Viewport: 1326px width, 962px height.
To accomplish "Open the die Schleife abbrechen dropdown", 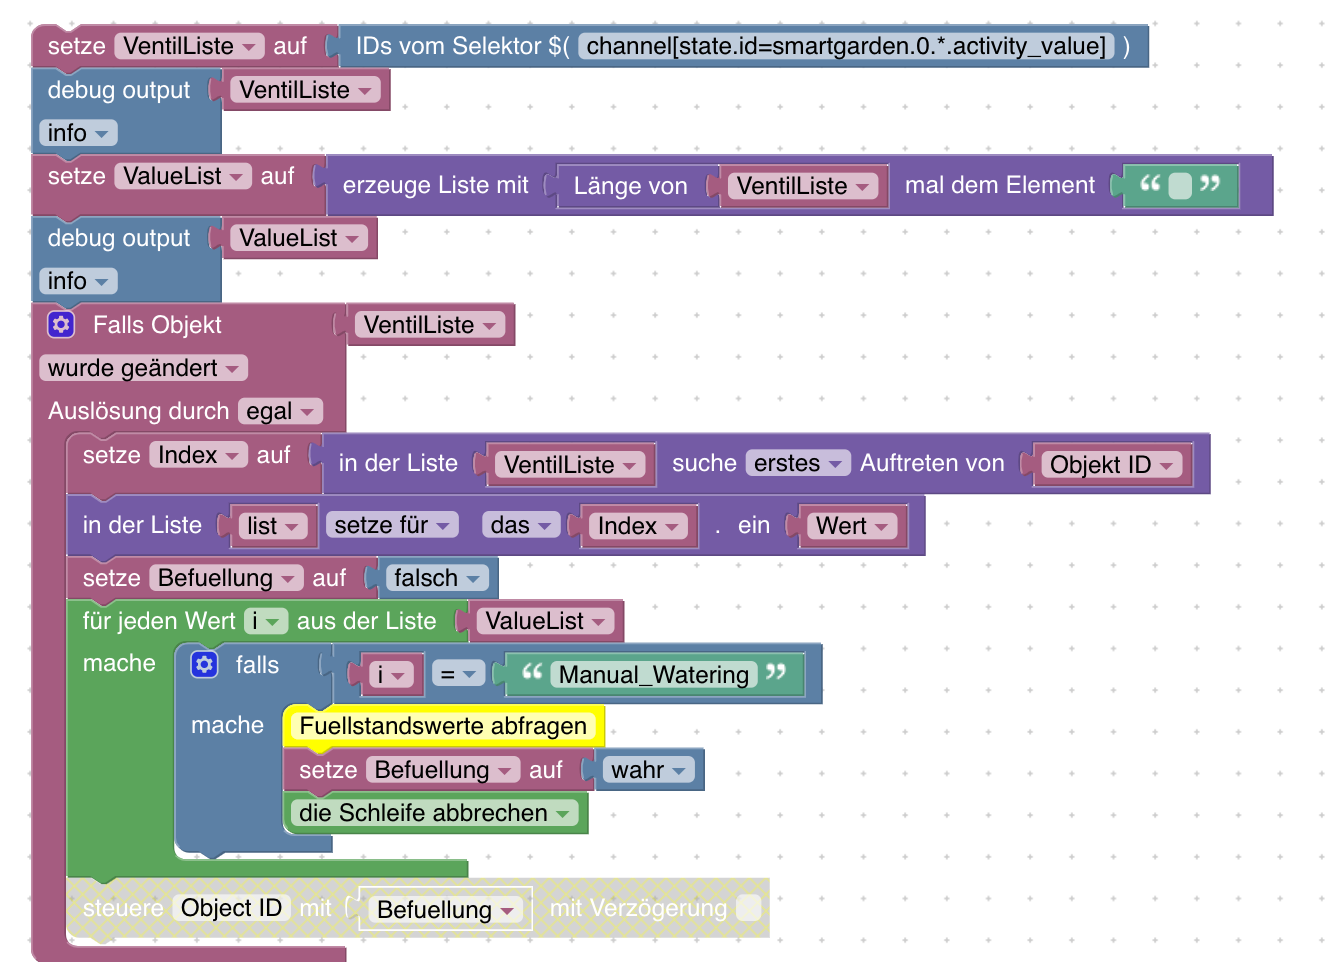I will click(x=435, y=813).
